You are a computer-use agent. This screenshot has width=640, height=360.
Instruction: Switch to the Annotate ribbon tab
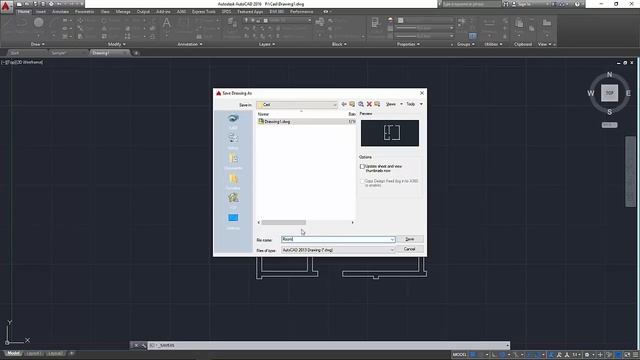click(60, 12)
